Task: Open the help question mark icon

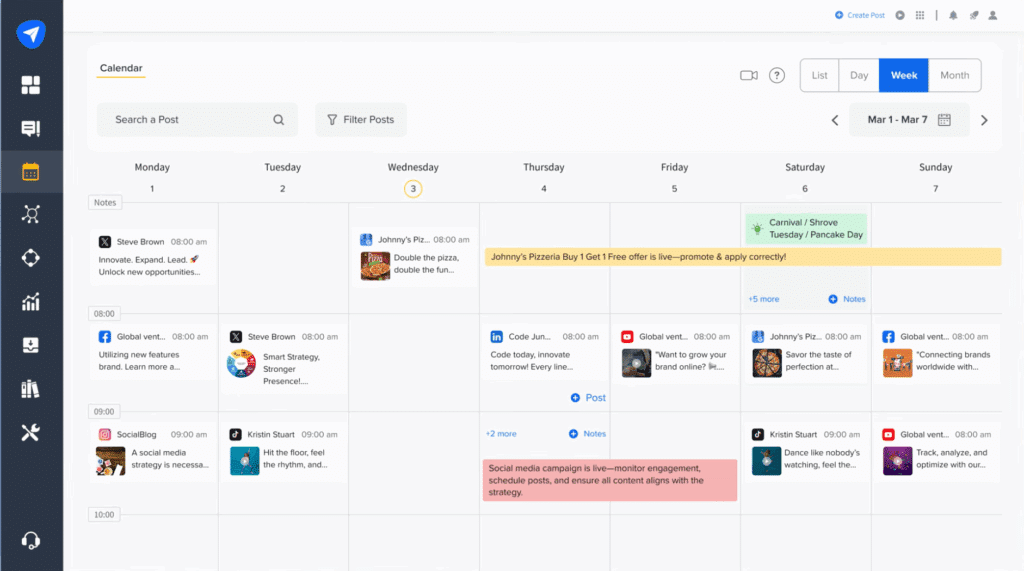Action: (777, 76)
